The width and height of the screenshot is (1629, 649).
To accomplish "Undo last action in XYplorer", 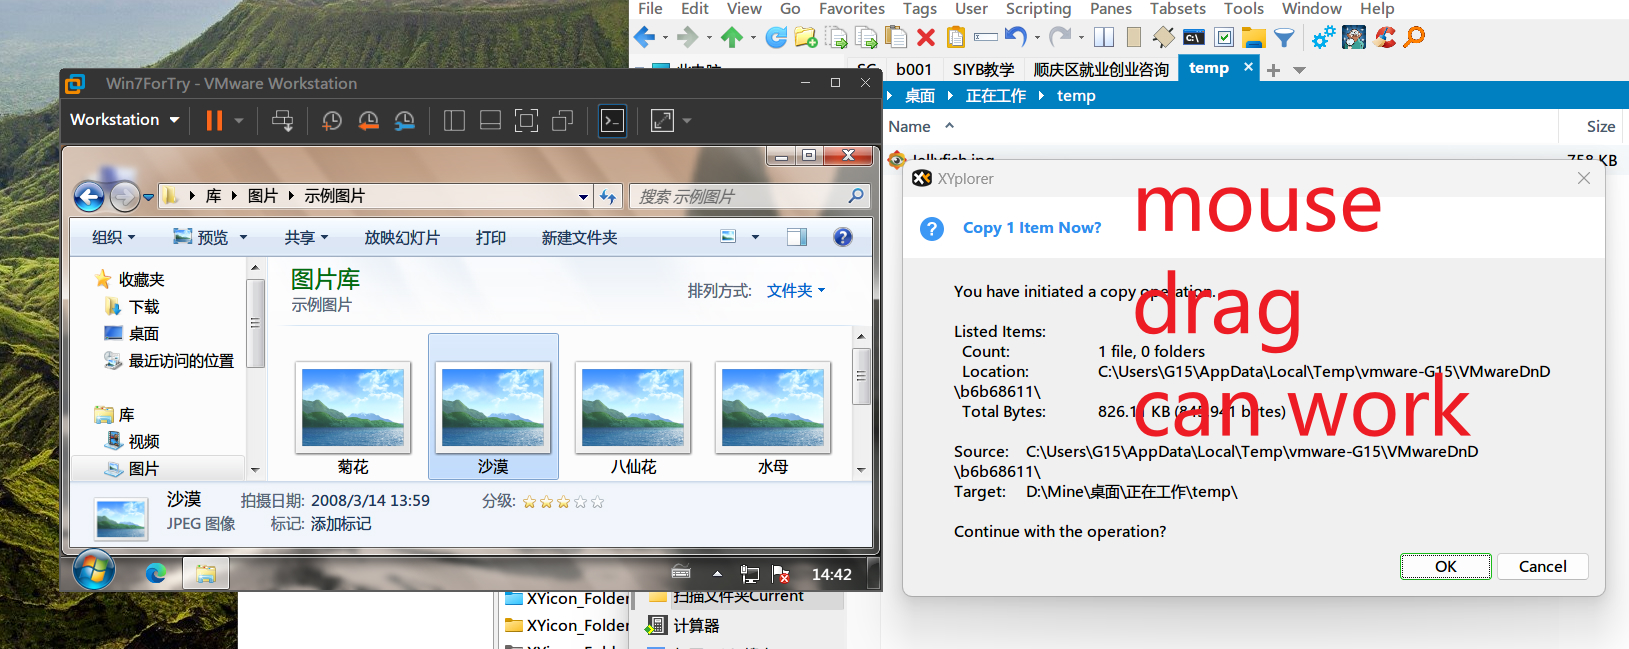I will coord(1015,37).
